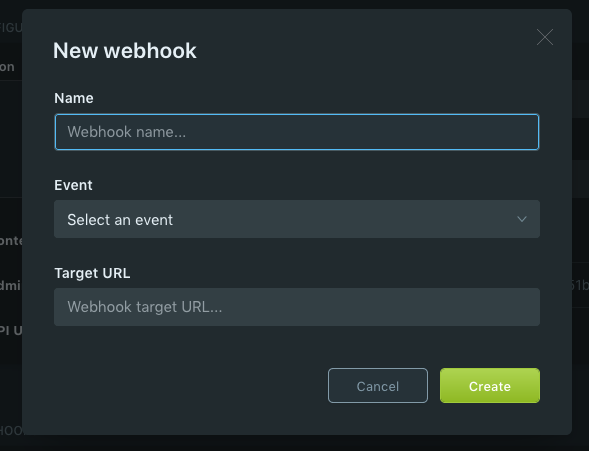The height and width of the screenshot is (451, 589).
Task: Click the cut-off '51b' text at right edge
Action: click(580, 285)
